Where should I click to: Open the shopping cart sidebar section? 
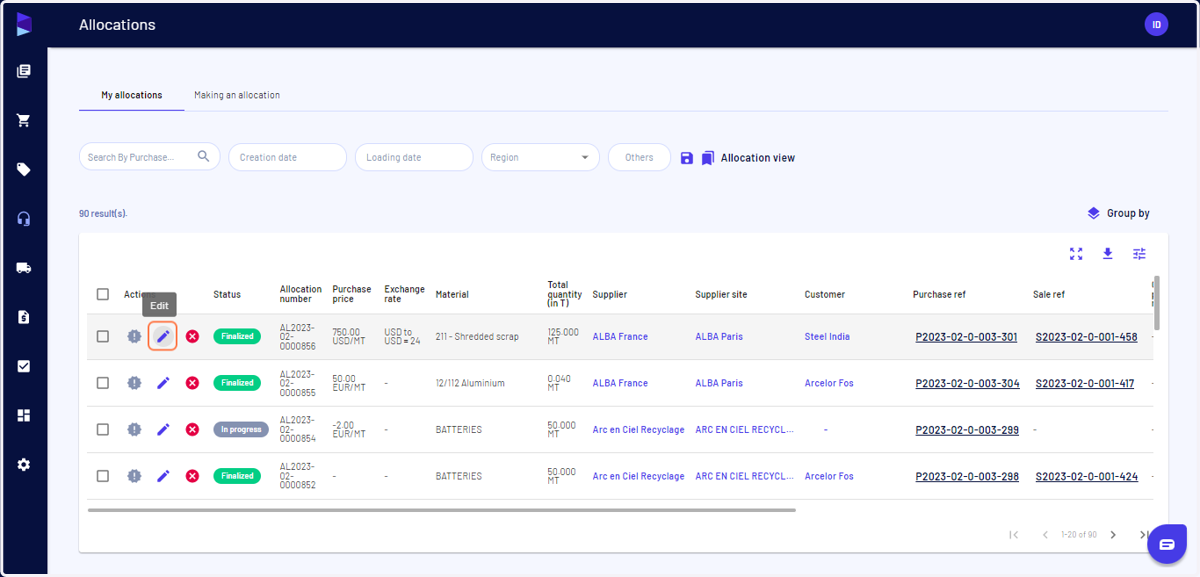tap(24, 120)
